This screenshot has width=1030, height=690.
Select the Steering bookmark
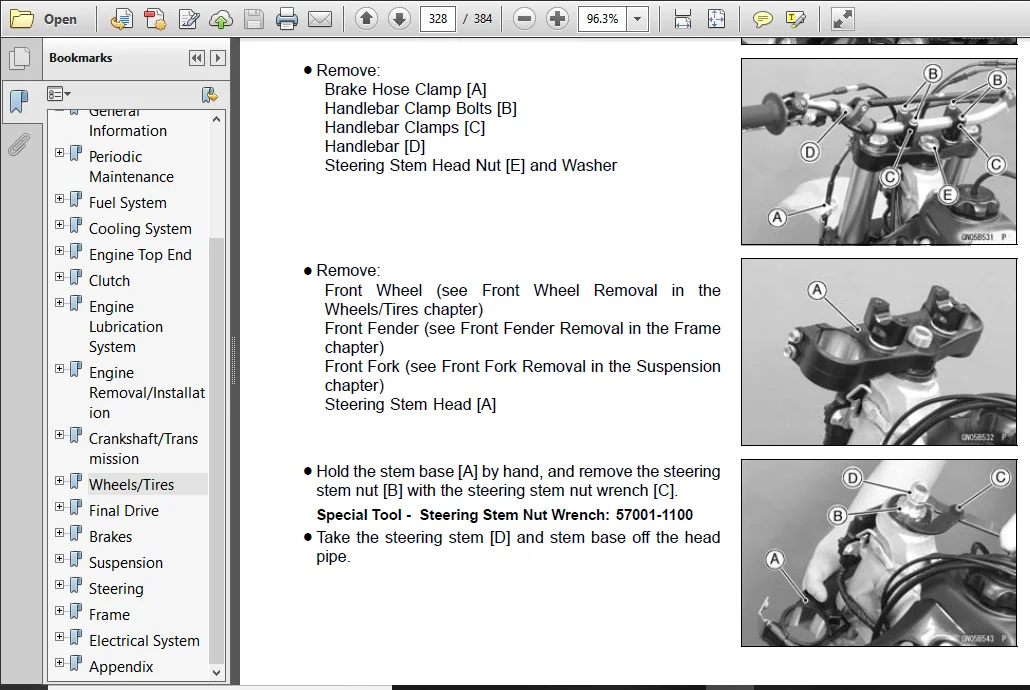[116, 589]
